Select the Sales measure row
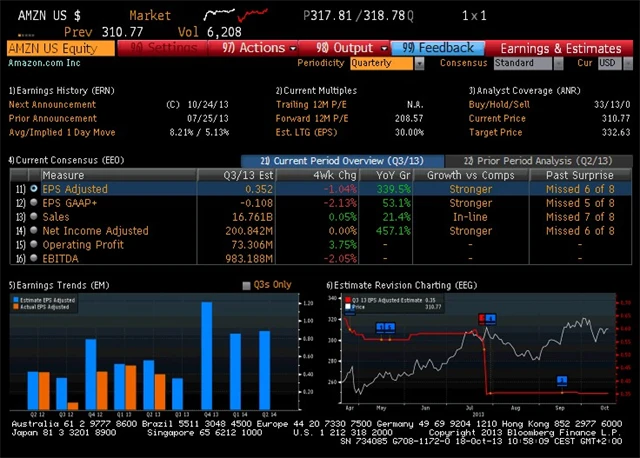Screen dimensions: 640x458 [56, 216]
